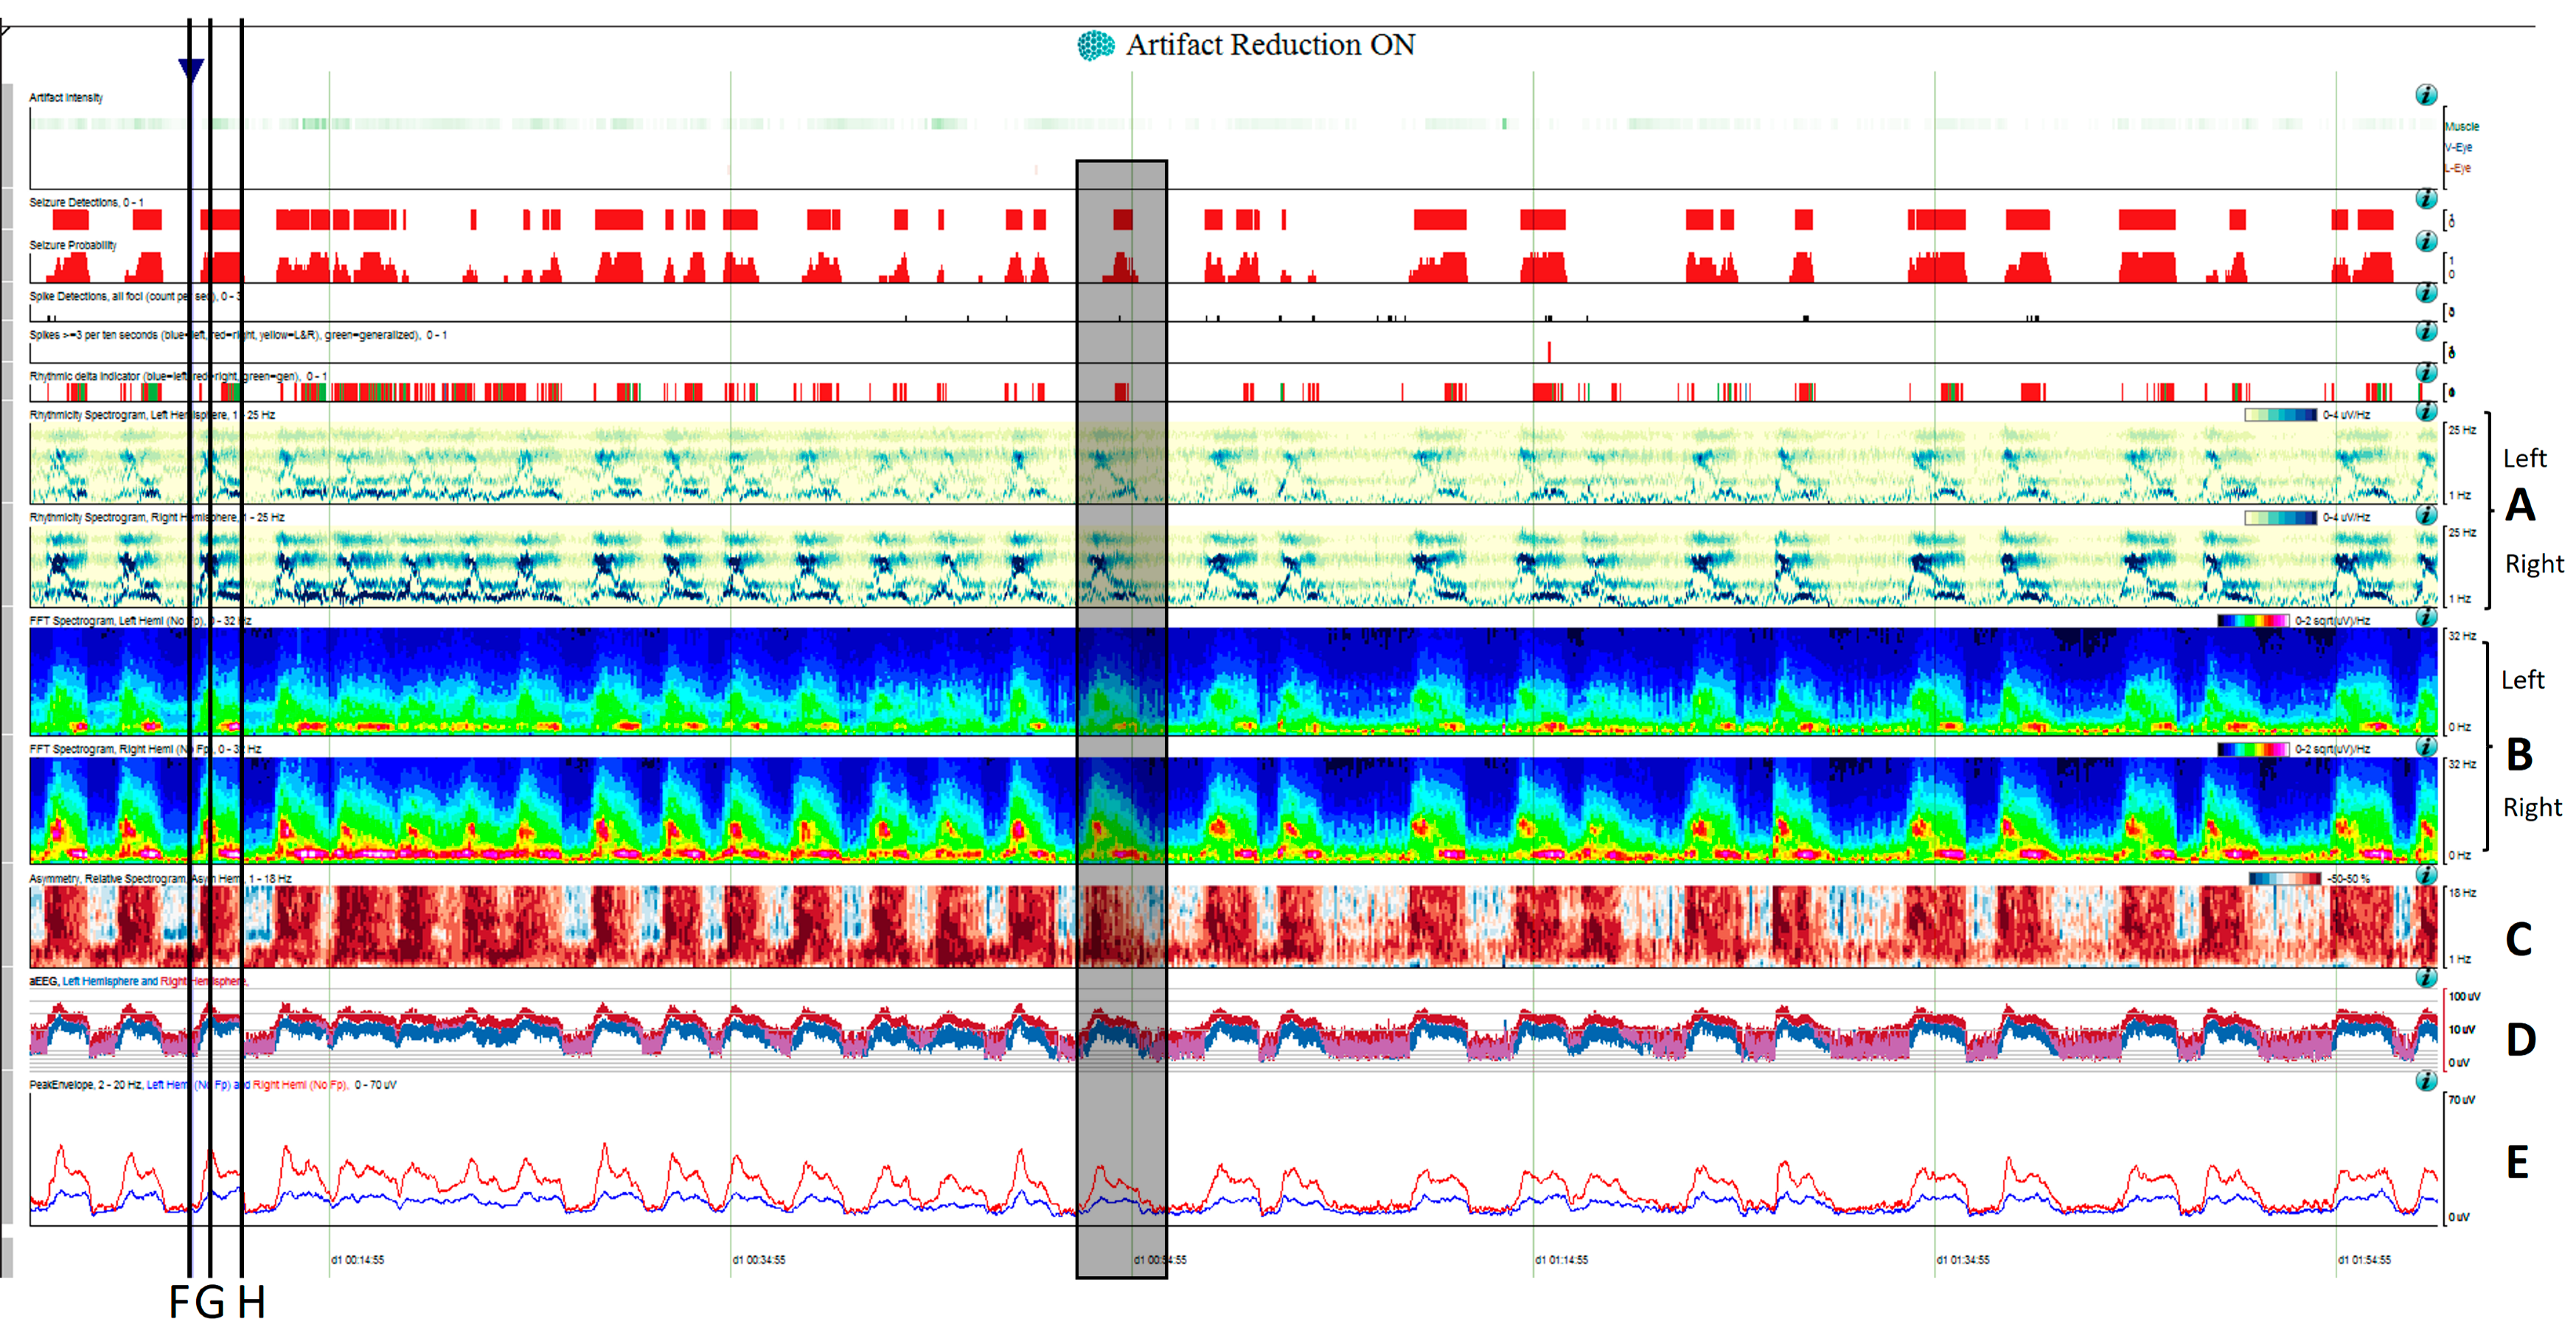Click the Asymmetry -50-50 % color scale

coord(2285,879)
